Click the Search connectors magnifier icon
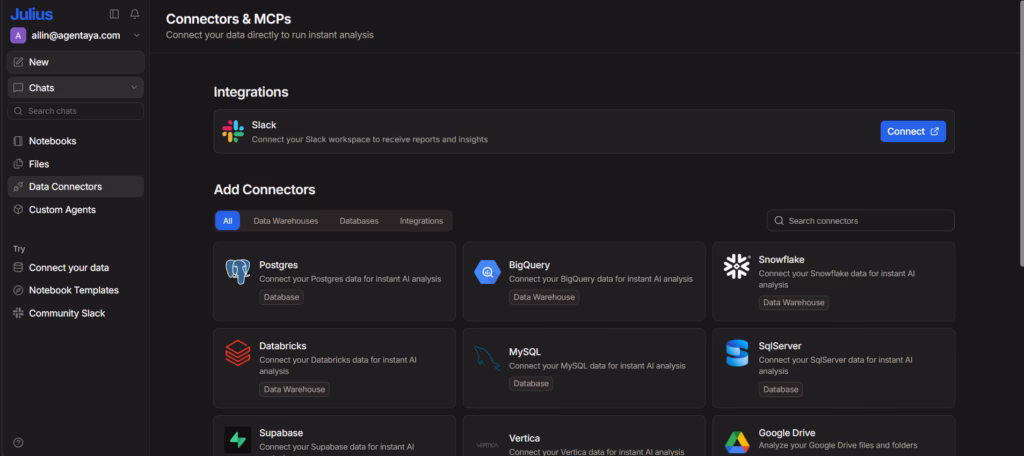 tap(778, 221)
